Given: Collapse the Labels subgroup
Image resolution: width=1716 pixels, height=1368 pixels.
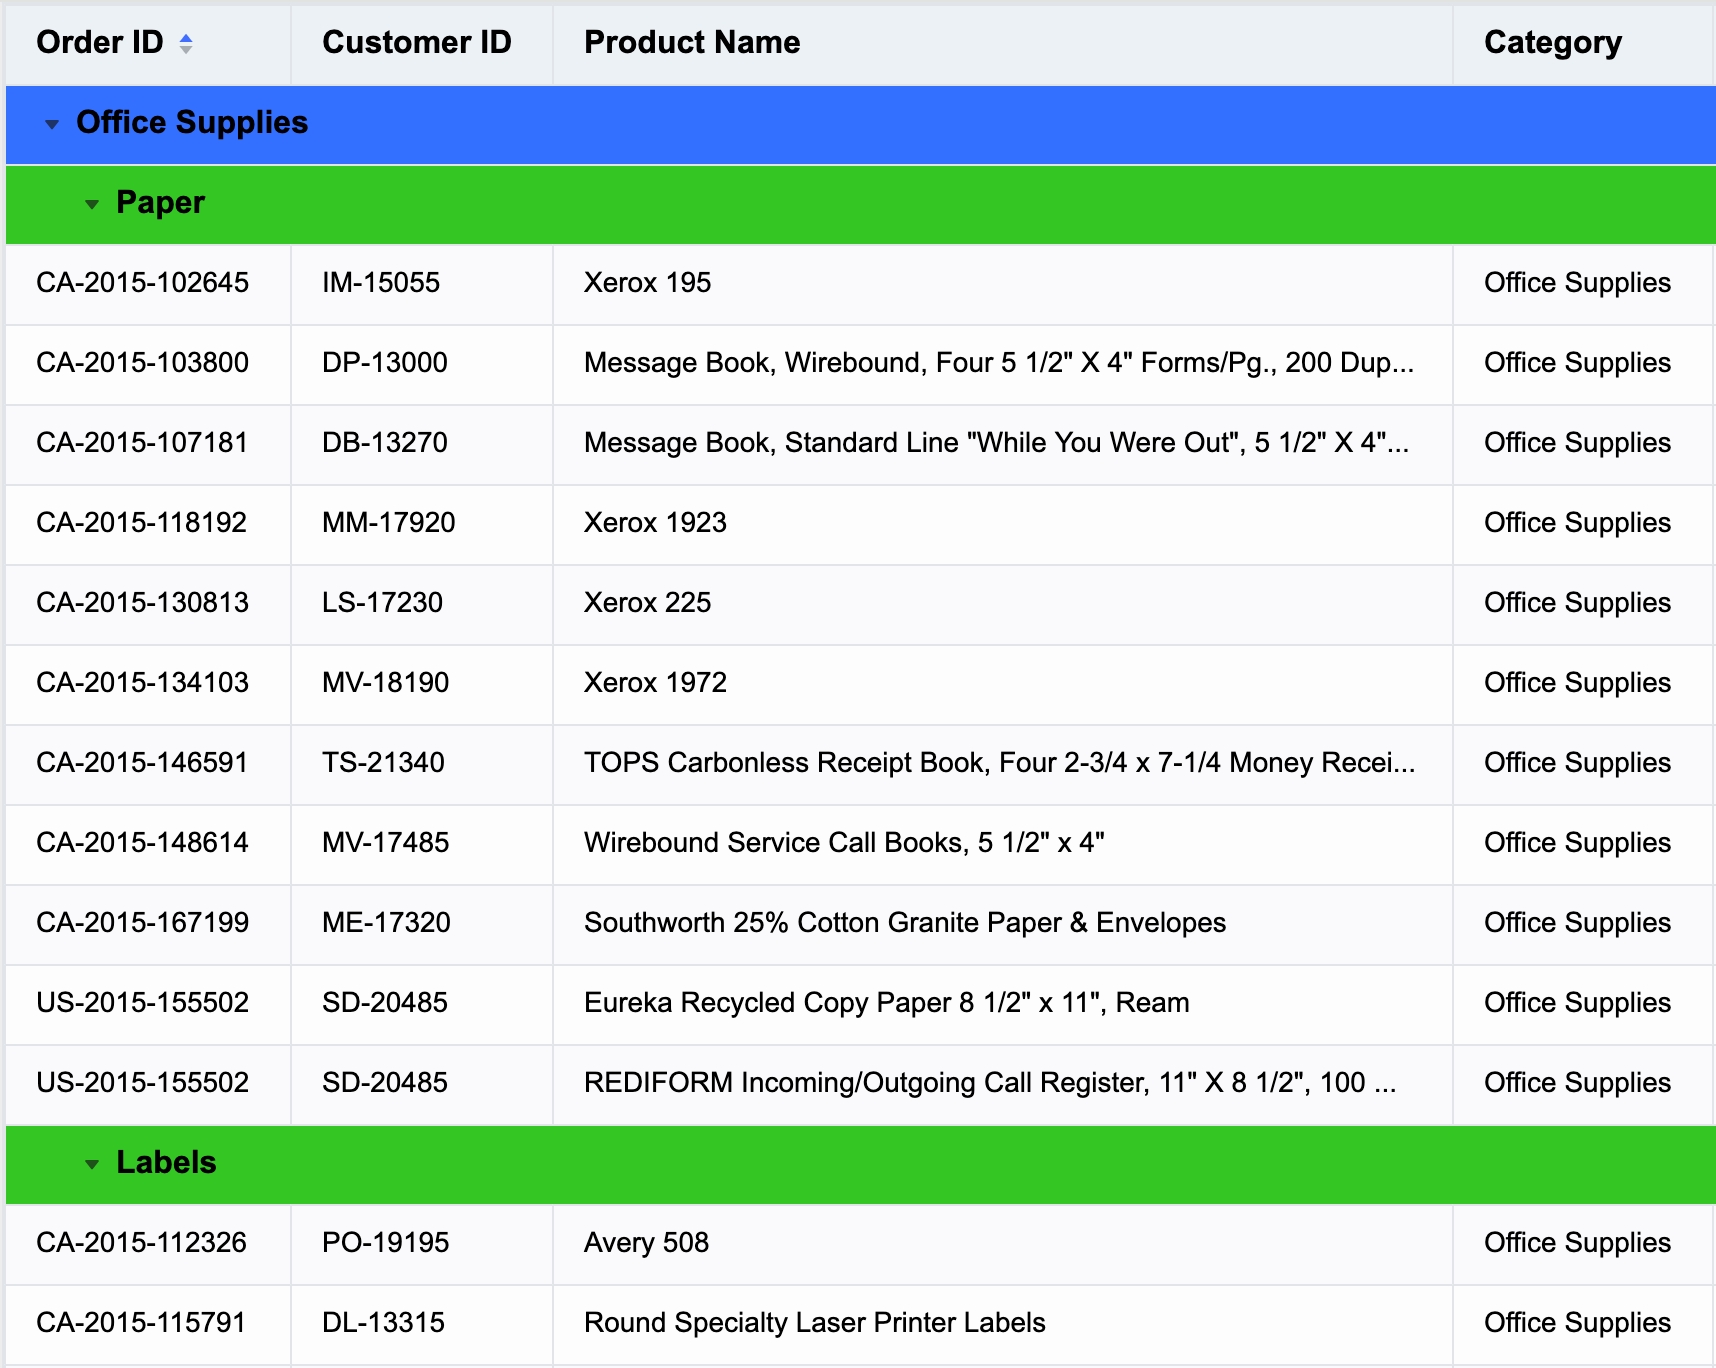Looking at the screenshot, I should coord(92,1164).
